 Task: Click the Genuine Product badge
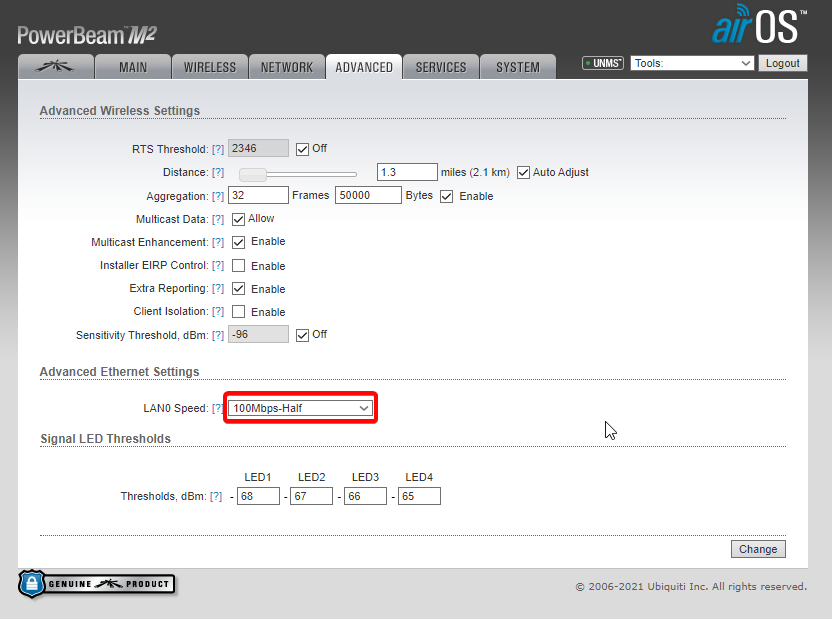[x=97, y=584]
